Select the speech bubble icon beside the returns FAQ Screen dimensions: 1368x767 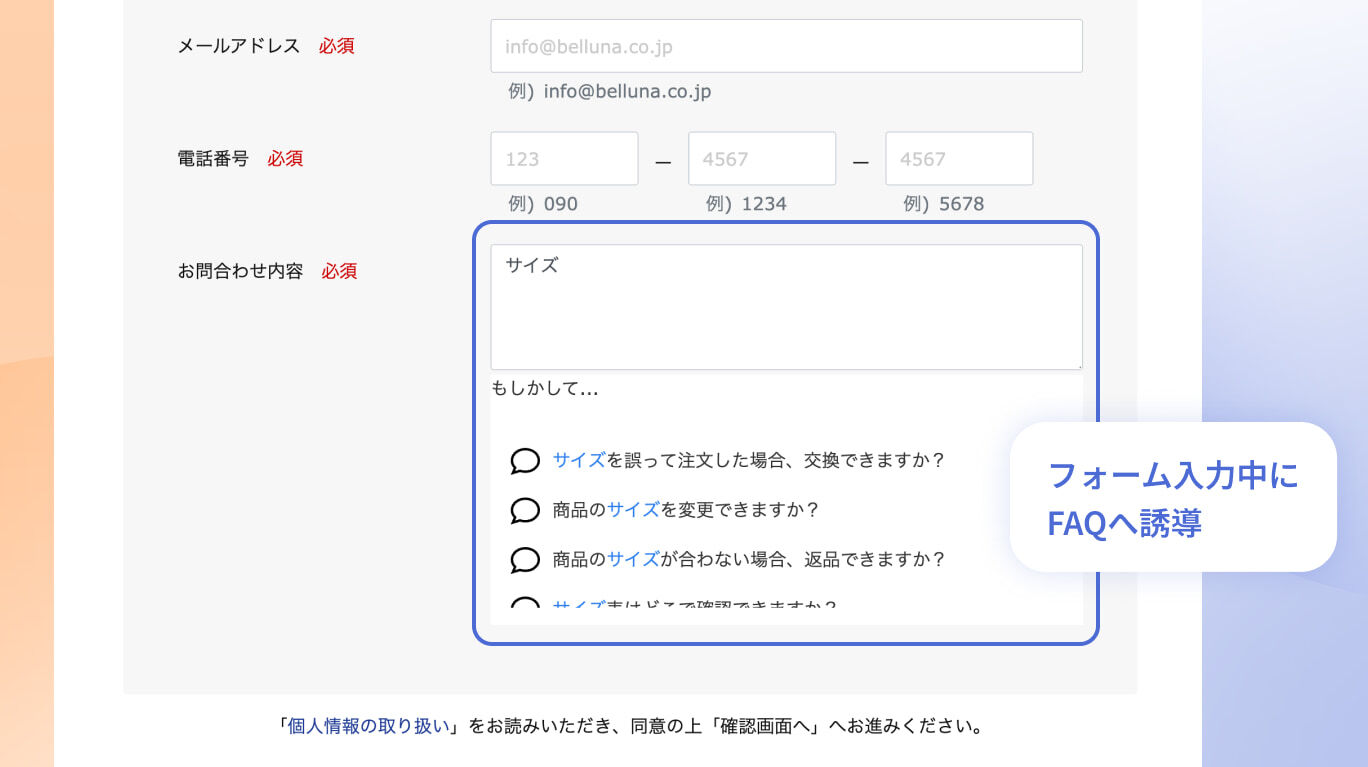[x=524, y=560]
